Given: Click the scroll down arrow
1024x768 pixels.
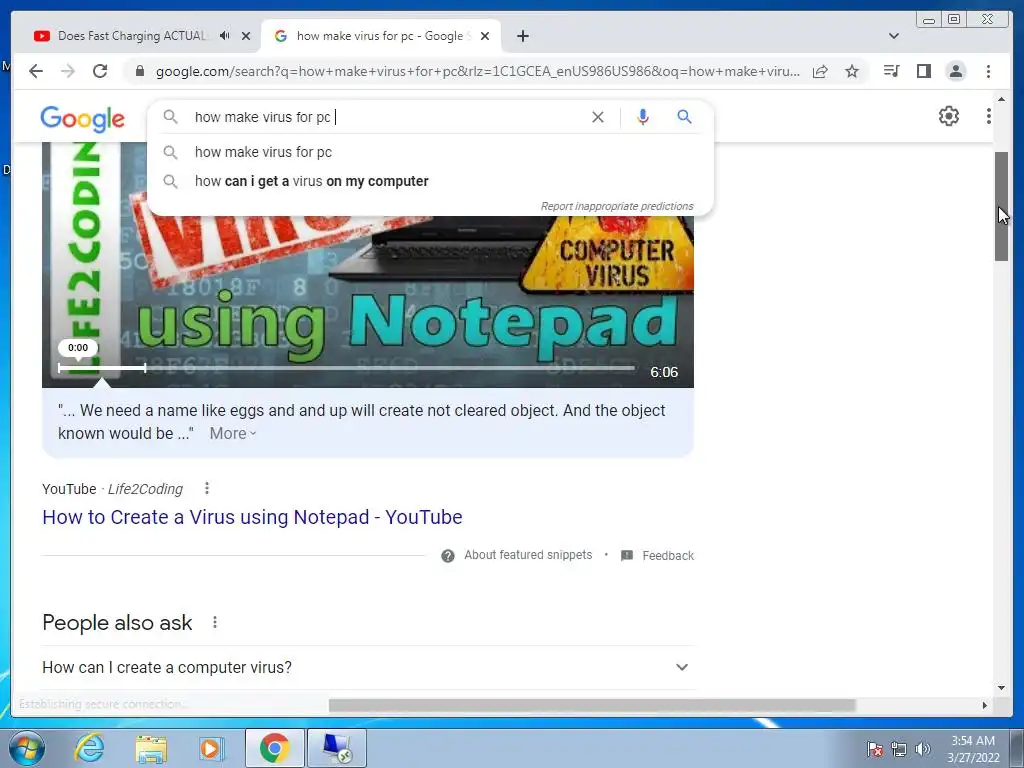Looking at the screenshot, I should click(1001, 687).
